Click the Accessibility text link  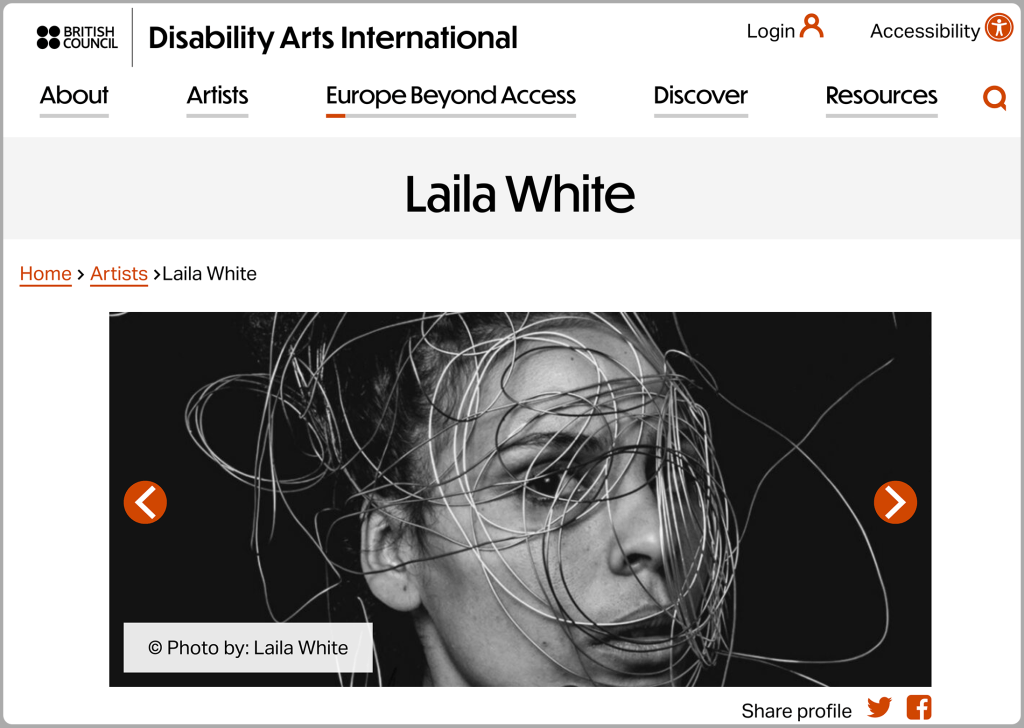(x=925, y=31)
